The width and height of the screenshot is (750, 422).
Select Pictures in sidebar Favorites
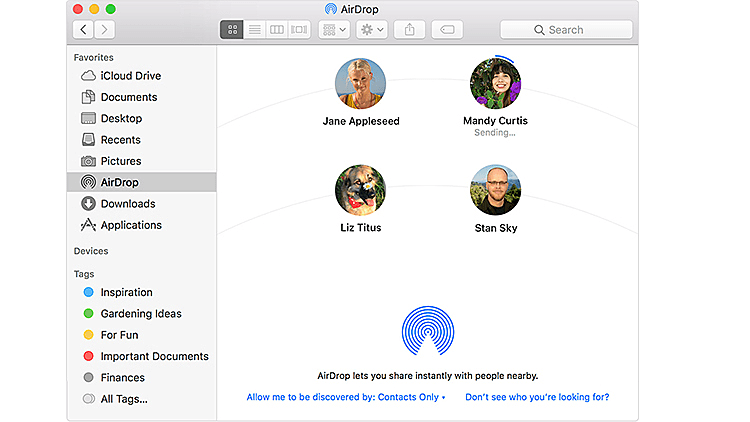tap(121, 161)
